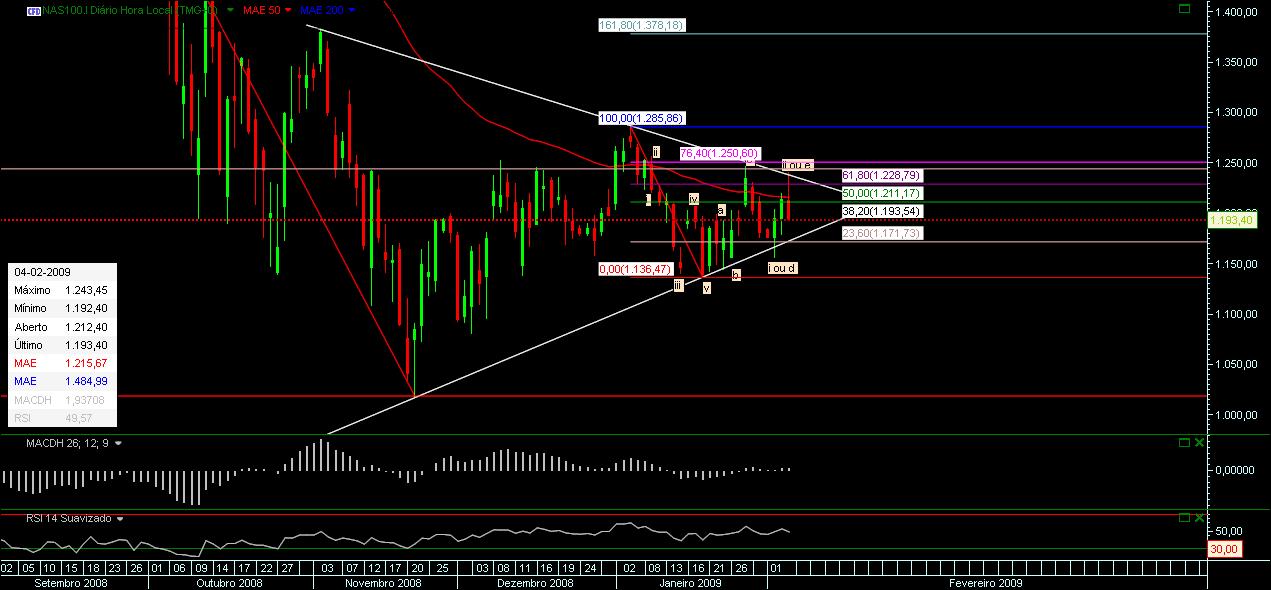This screenshot has height=590, width=1271.
Task: Click the Setembro 2008 month label
Action: [70, 582]
